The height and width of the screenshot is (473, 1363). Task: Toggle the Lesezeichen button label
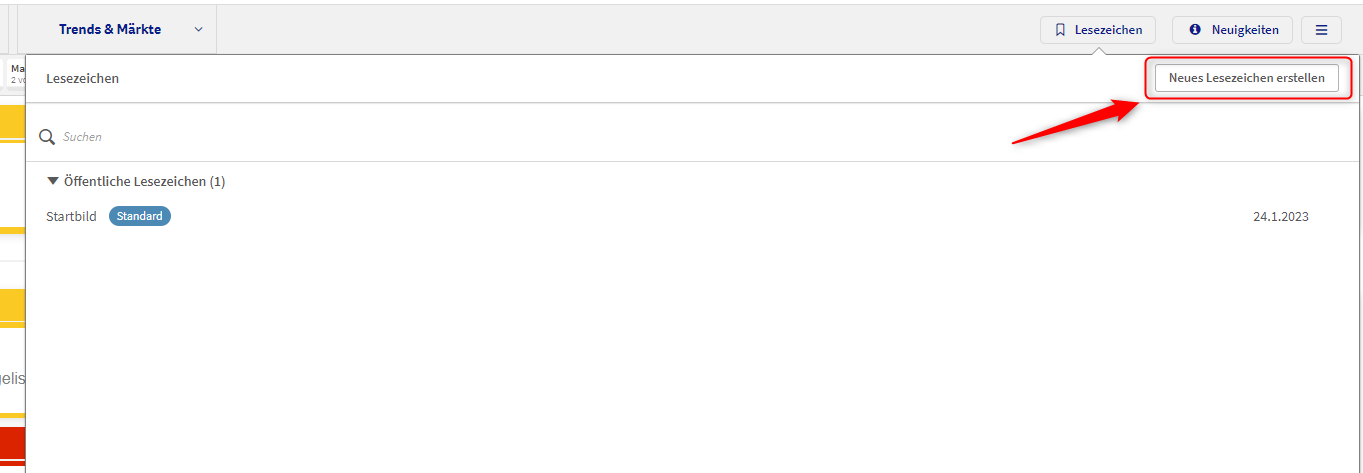1108,30
